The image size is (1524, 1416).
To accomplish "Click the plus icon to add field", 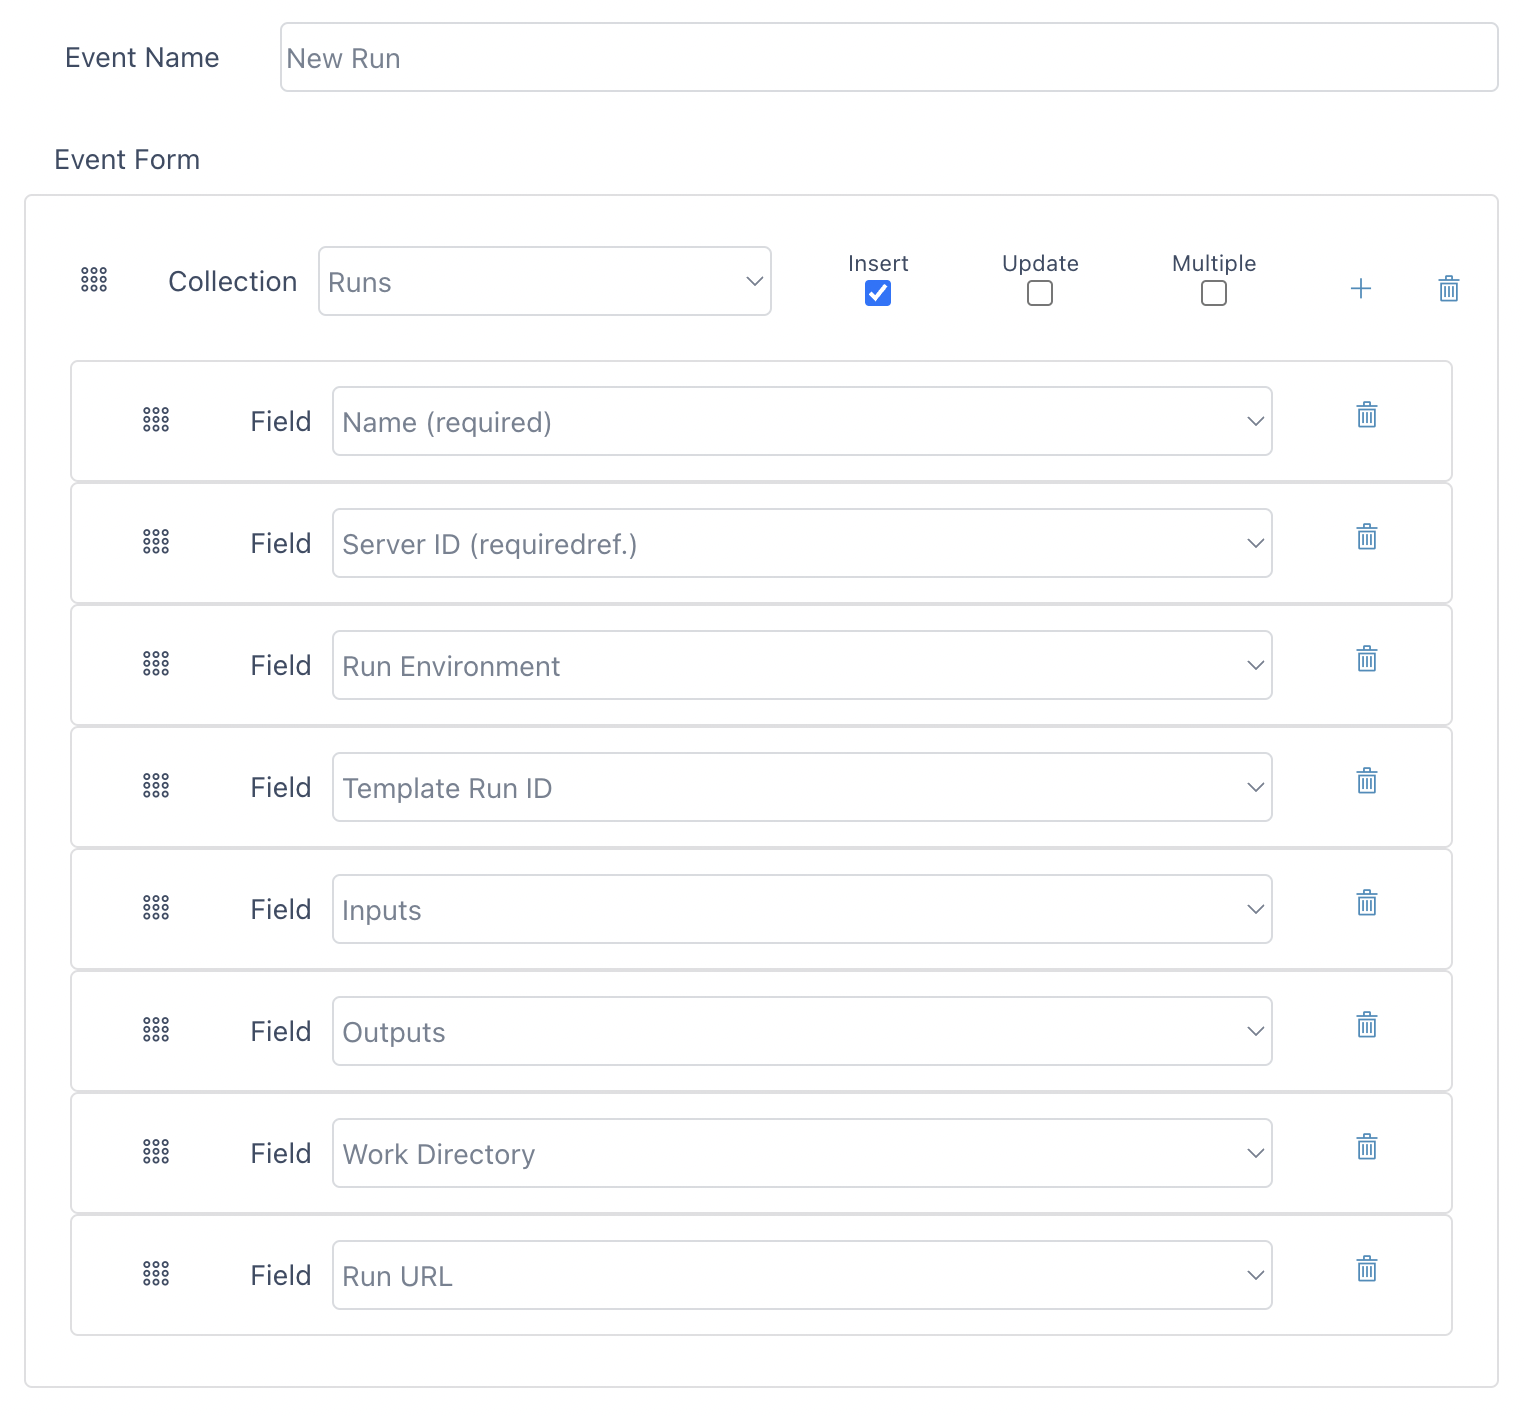I will coord(1360,289).
